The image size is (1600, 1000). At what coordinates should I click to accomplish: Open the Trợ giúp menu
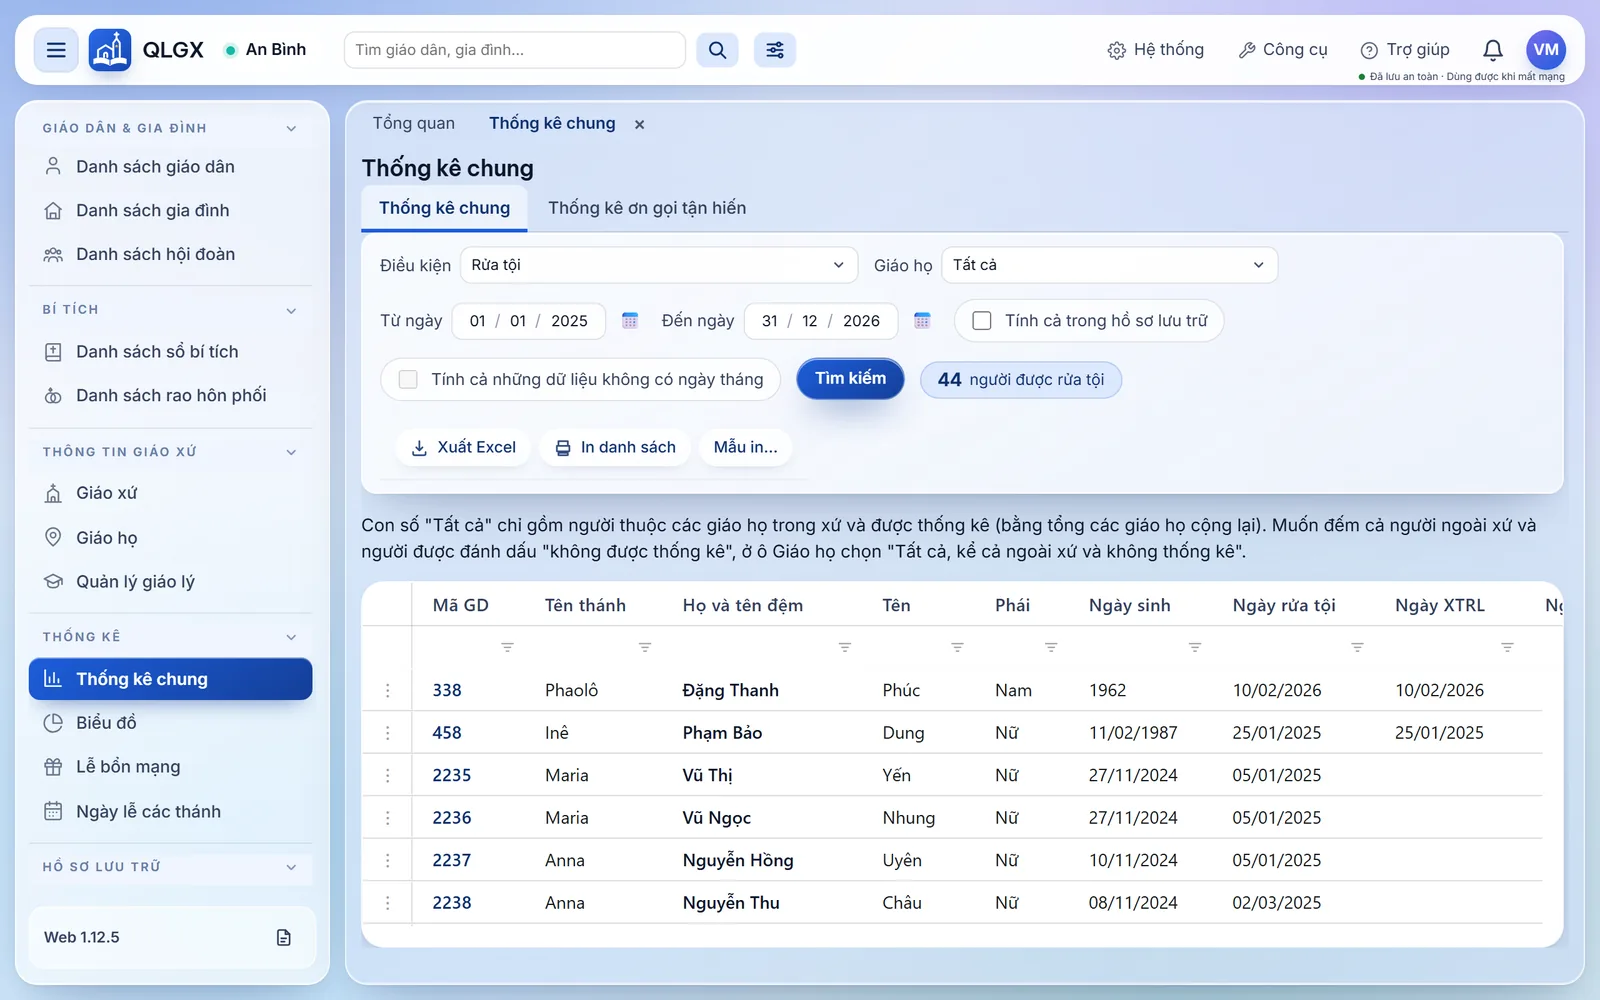click(1405, 50)
